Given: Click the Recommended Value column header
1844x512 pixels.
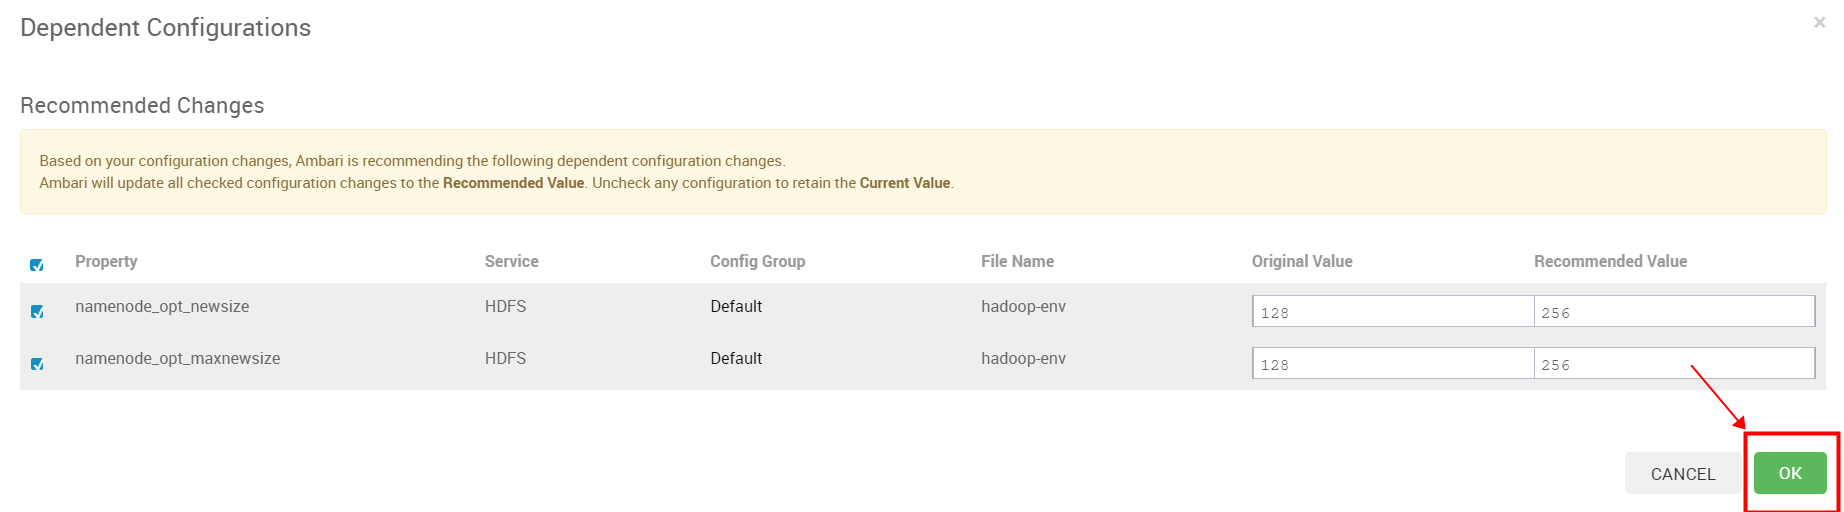Looking at the screenshot, I should point(1611,261).
